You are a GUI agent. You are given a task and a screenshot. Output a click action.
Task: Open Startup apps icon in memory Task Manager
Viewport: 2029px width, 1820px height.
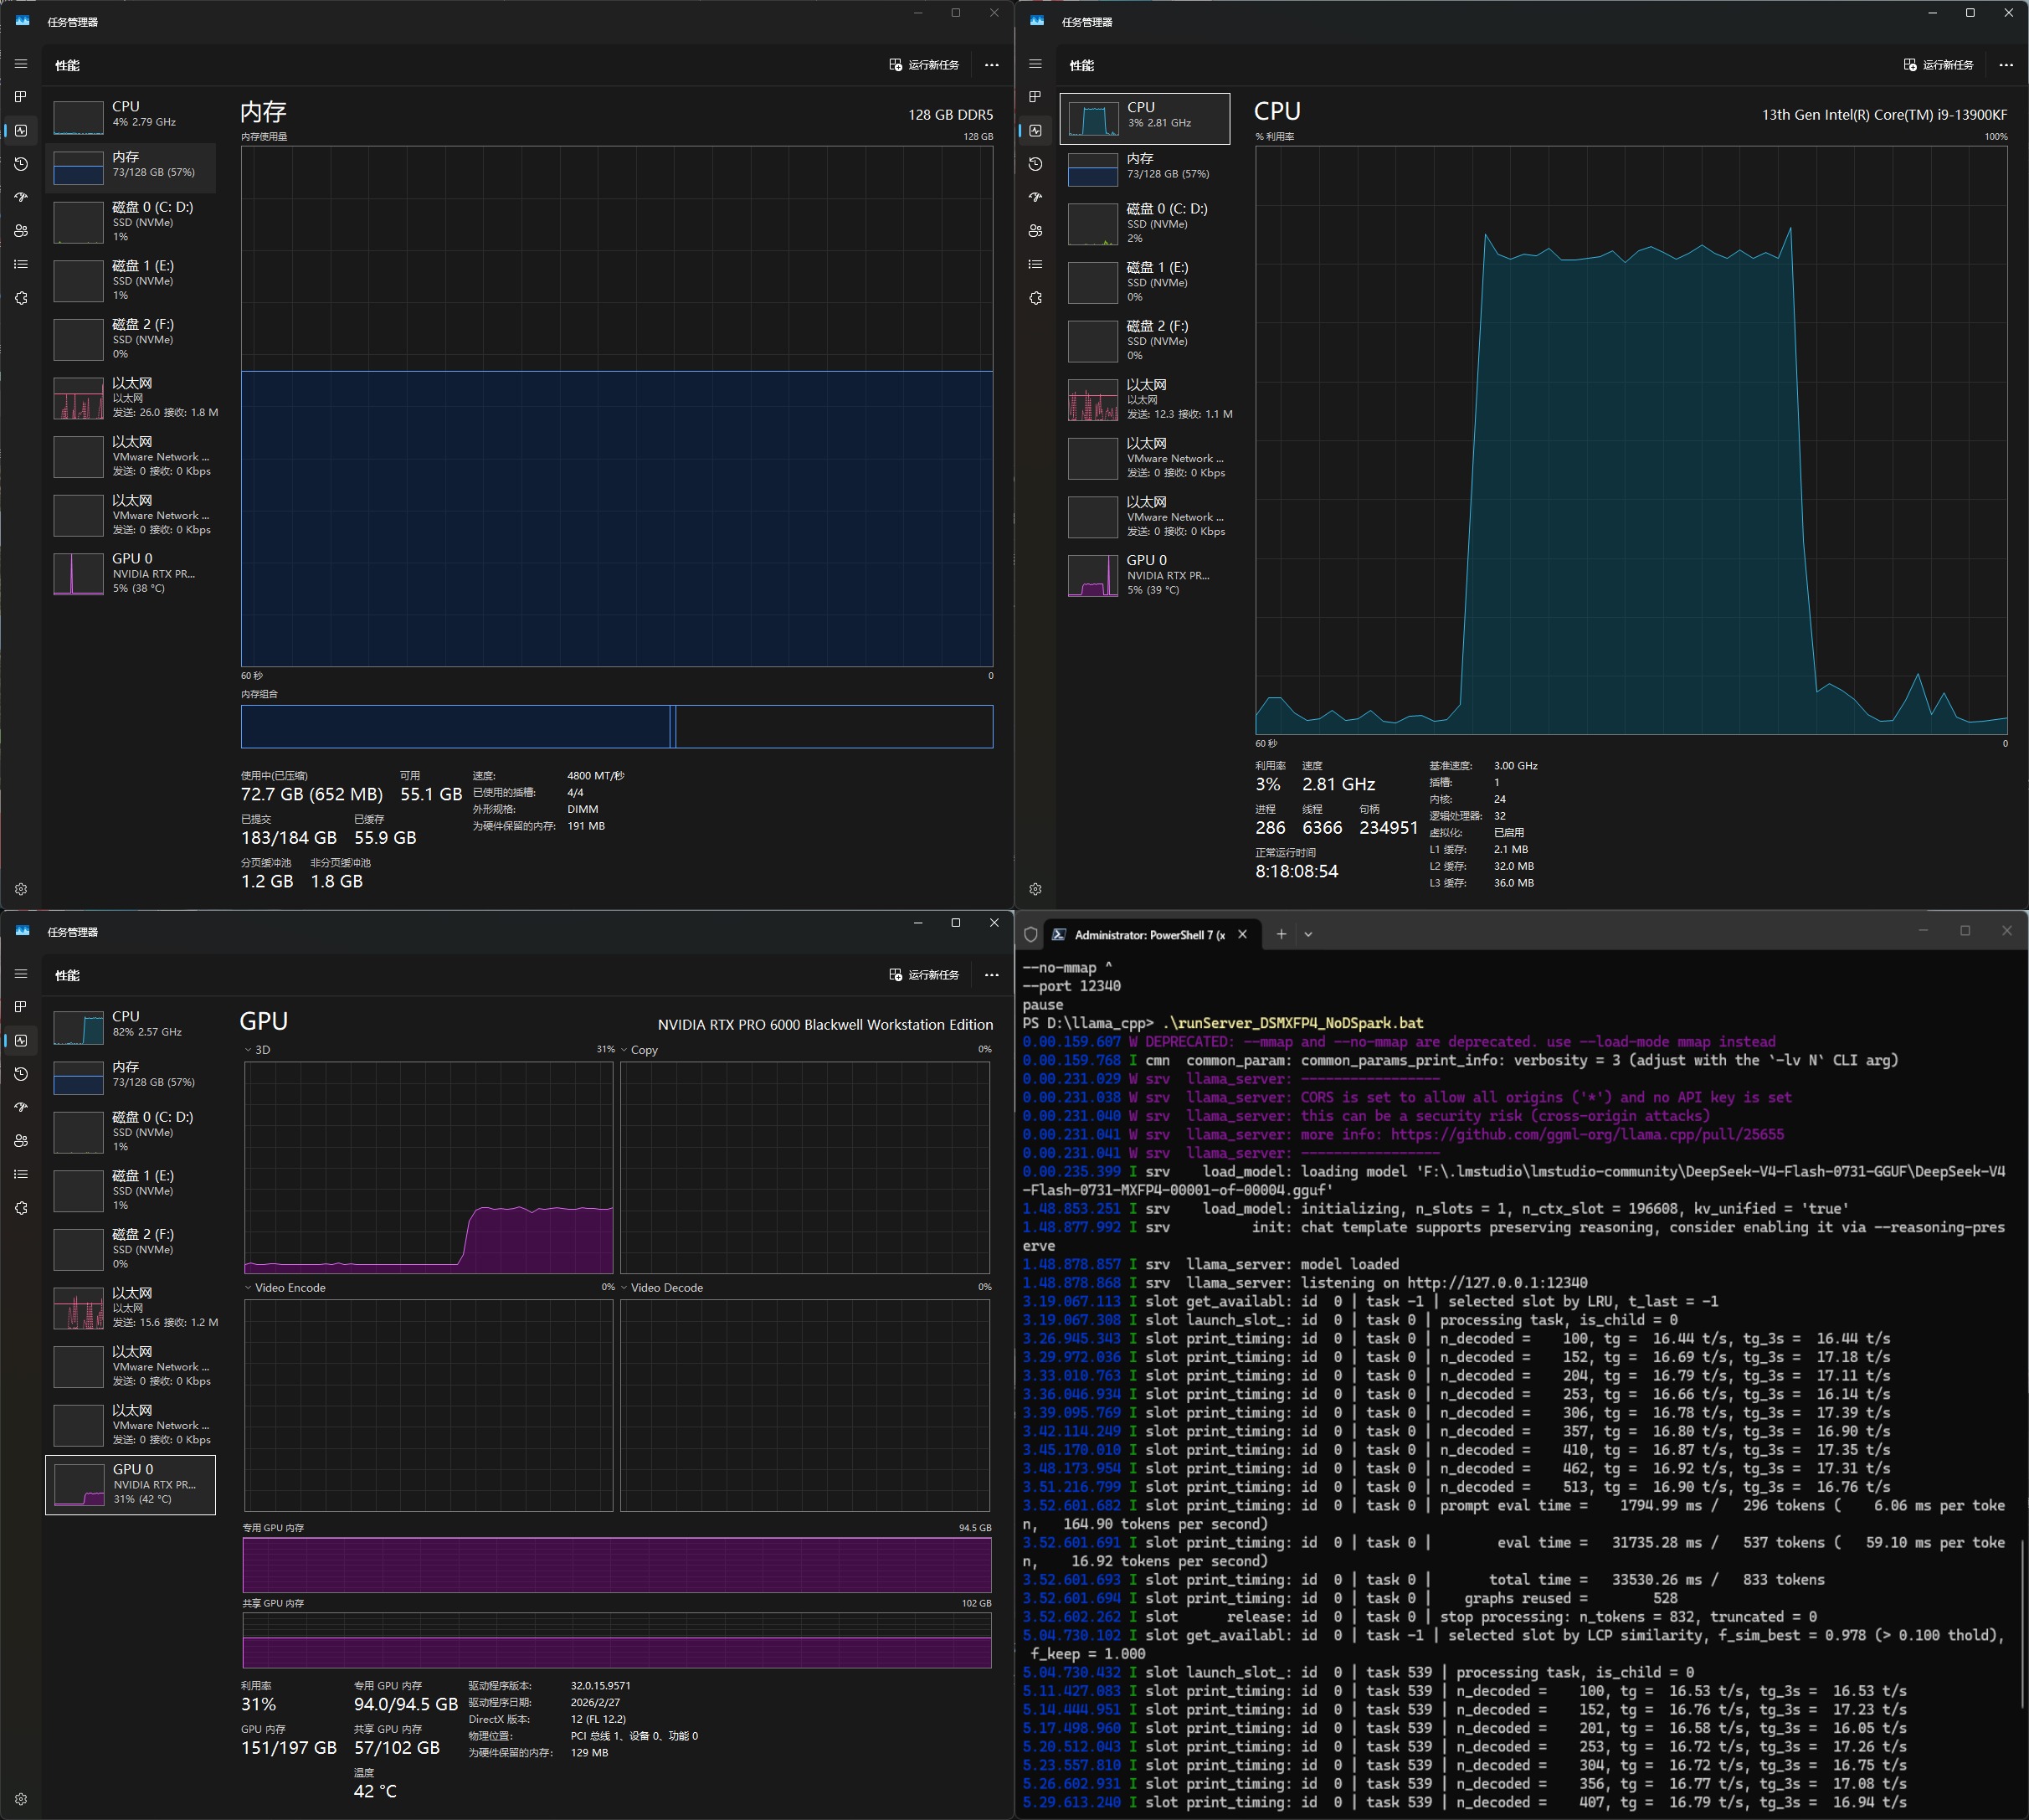(x=21, y=197)
